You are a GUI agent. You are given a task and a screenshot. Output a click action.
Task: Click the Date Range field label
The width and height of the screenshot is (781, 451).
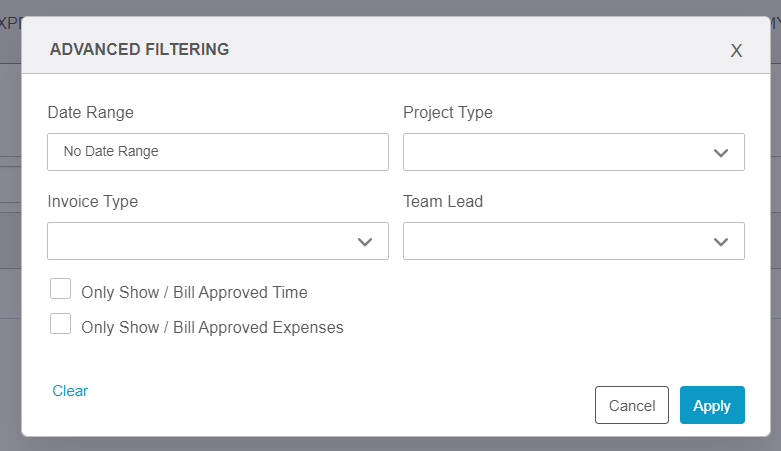pos(91,113)
